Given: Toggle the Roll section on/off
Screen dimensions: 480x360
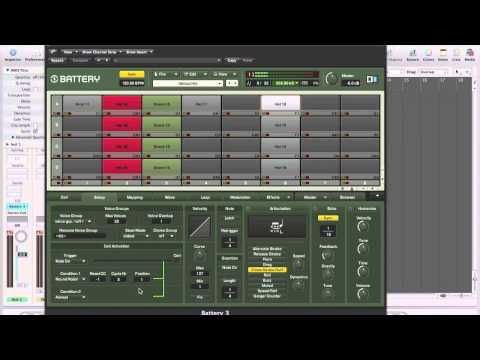Looking at the screenshot, I should click(x=315, y=209).
